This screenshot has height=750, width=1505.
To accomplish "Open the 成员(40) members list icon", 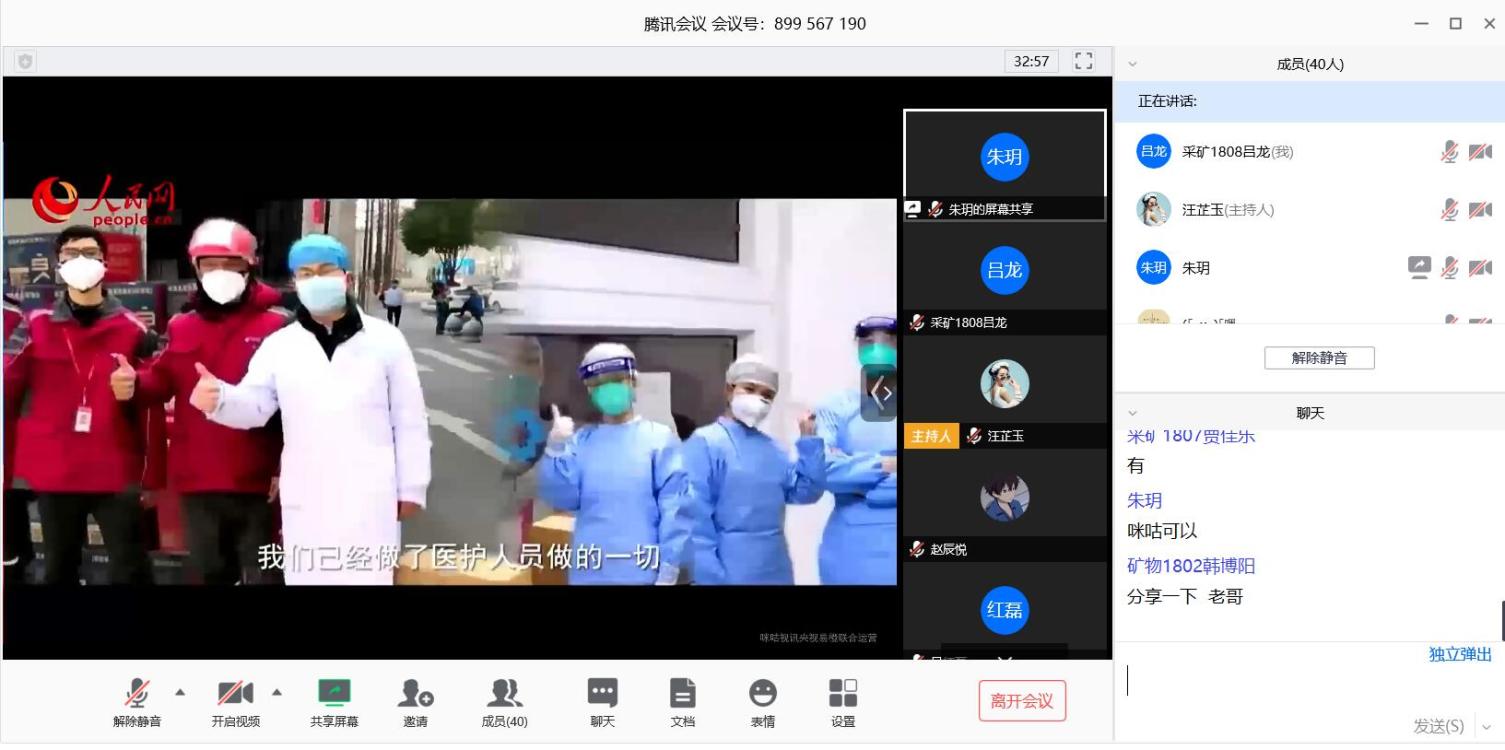I will [504, 693].
